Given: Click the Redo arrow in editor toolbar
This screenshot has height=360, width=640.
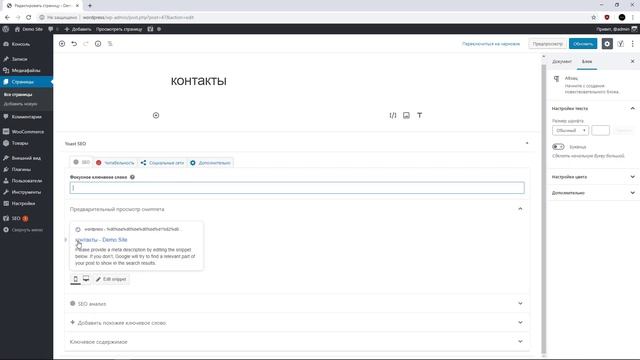Looking at the screenshot, I should point(86,44).
